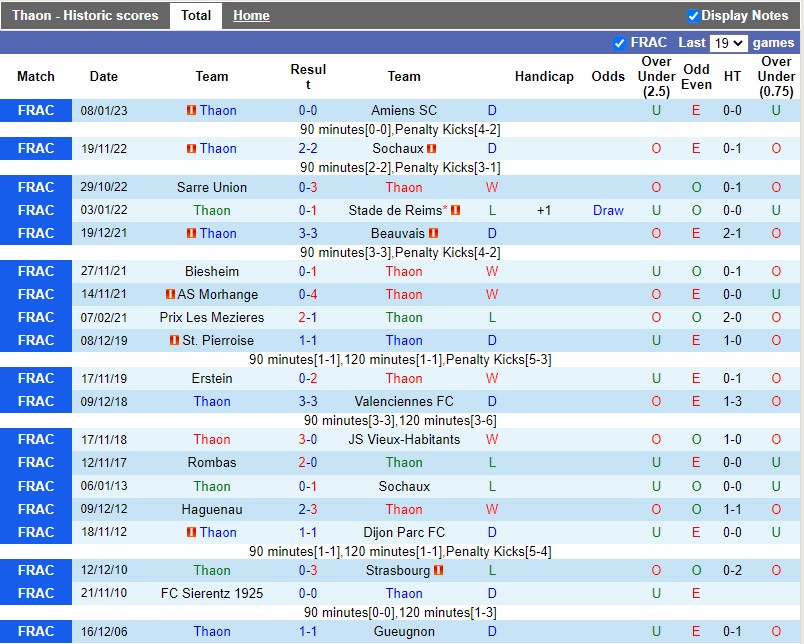Click the FRAC badge for the 08/01/23 match
Screen dimensions: 804x644
(x=36, y=111)
